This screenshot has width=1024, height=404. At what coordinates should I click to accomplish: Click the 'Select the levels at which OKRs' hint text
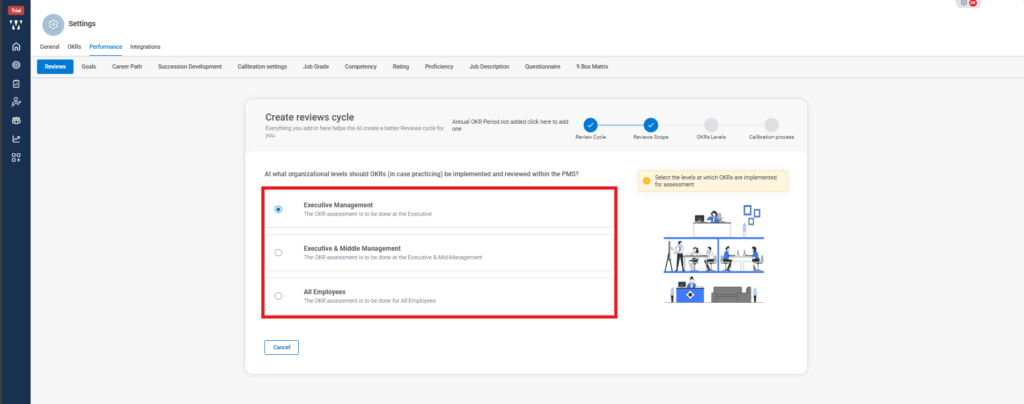tap(718, 181)
